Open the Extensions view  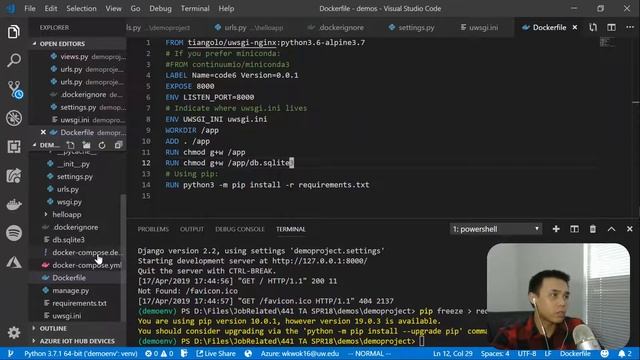click(x=13, y=147)
